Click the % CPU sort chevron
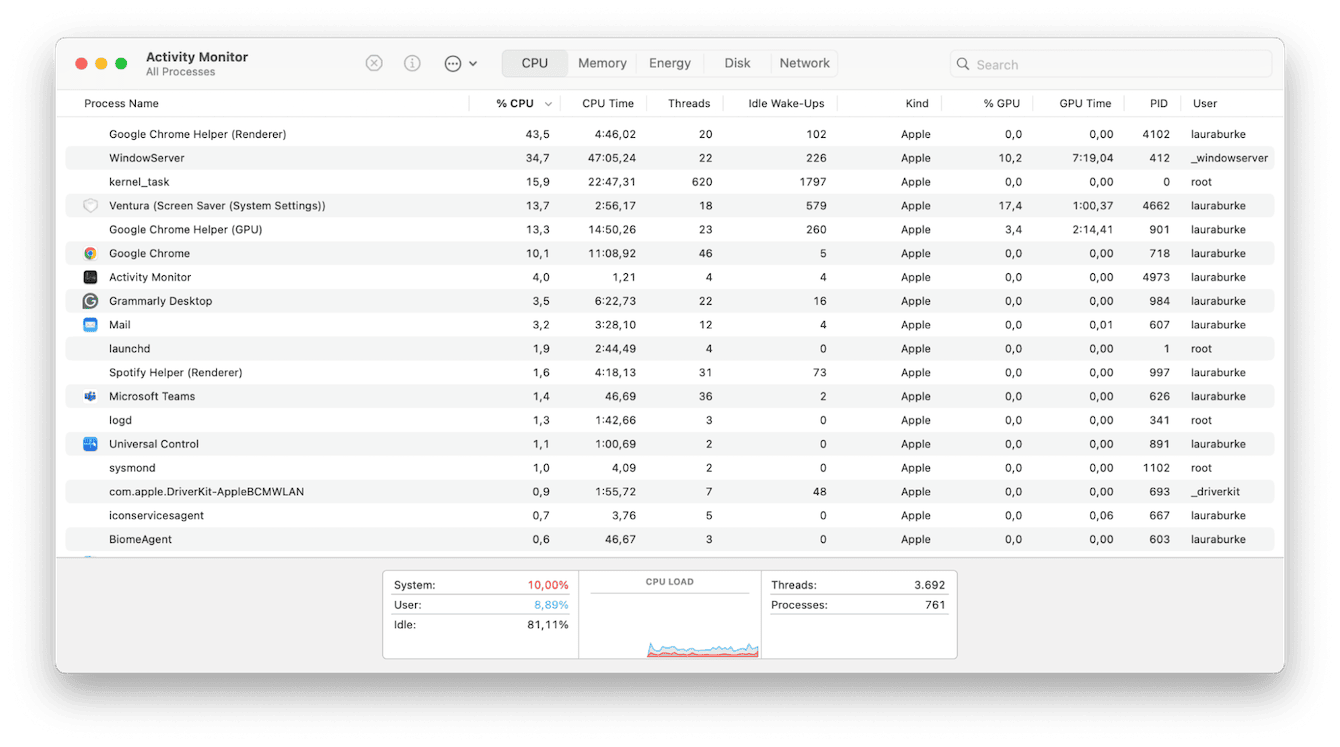This screenshot has width=1340, height=747. tap(547, 103)
